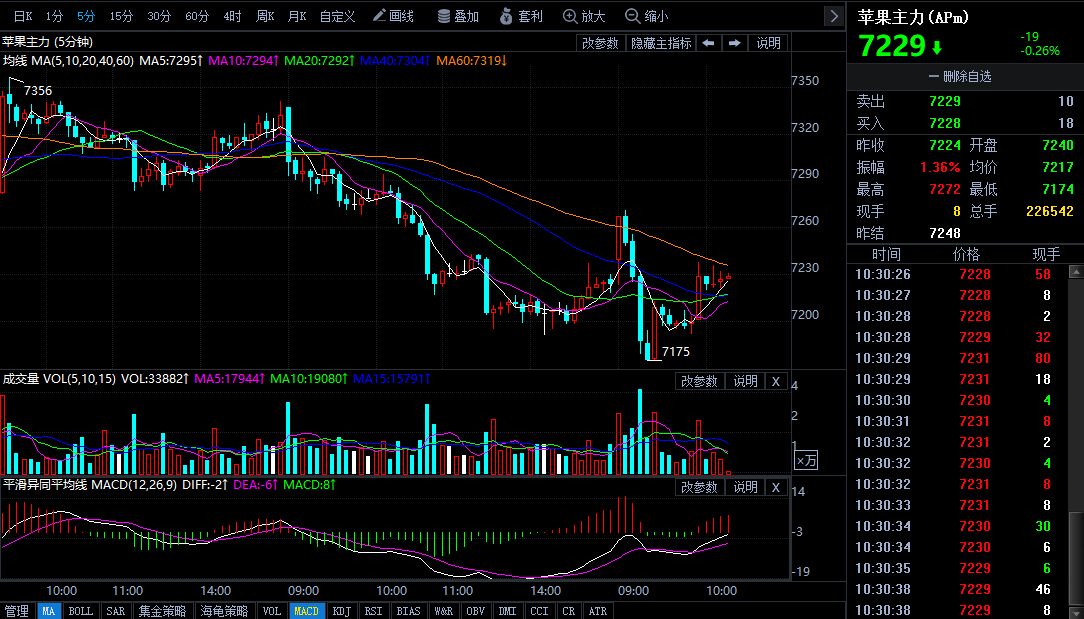
Task: Click the MA60:7319 label
Action: click(x=471, y=61)
